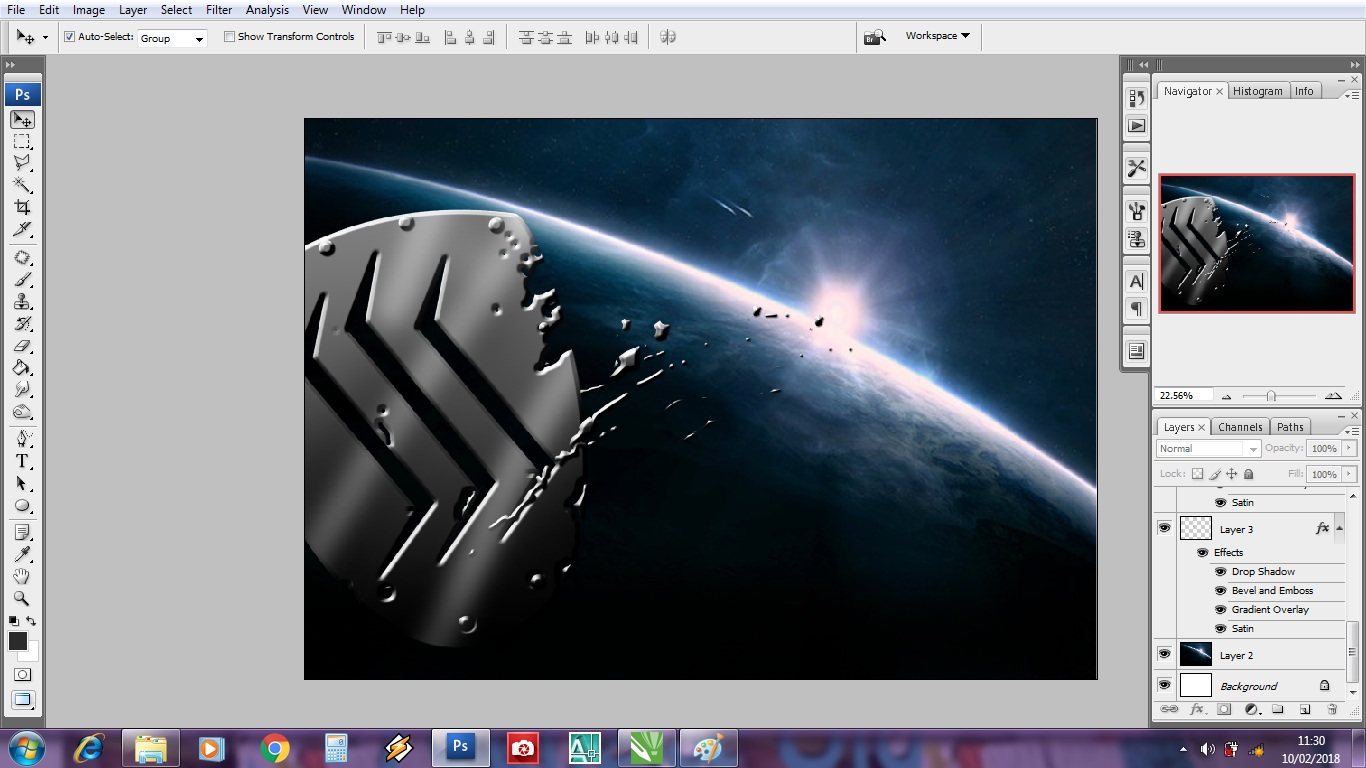The width and height of the screenshot is (1366, 768).
Task: Uncheck the Auto-Select checkbox
Action: pos(70,37)
